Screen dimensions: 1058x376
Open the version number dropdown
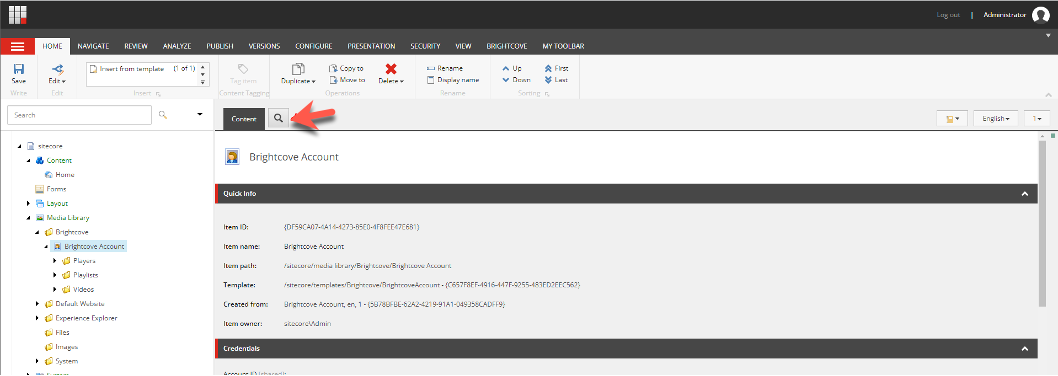click(x=1037, y=118)
